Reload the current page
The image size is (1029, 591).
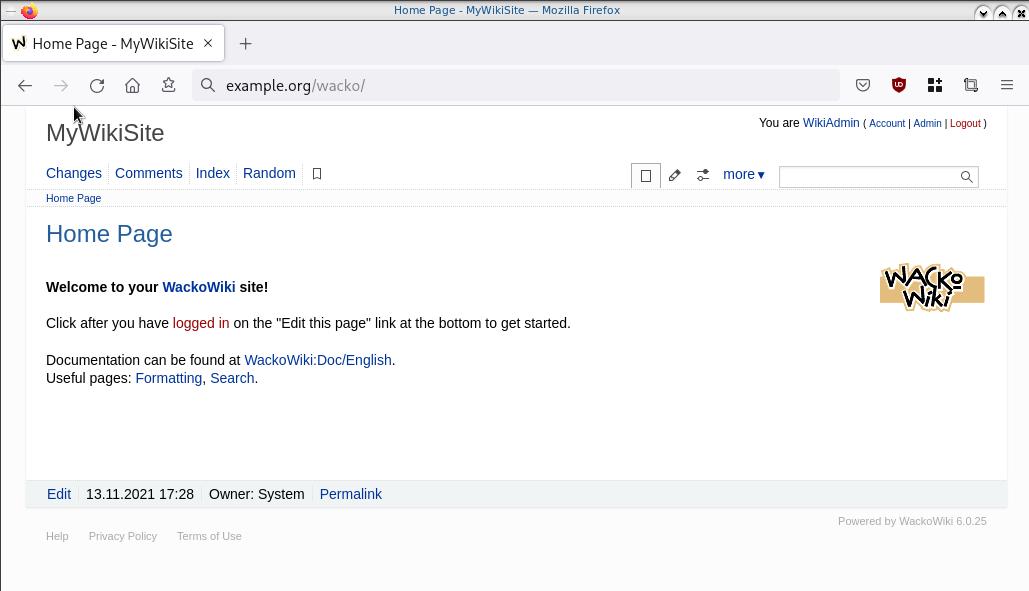click(97, 86)
